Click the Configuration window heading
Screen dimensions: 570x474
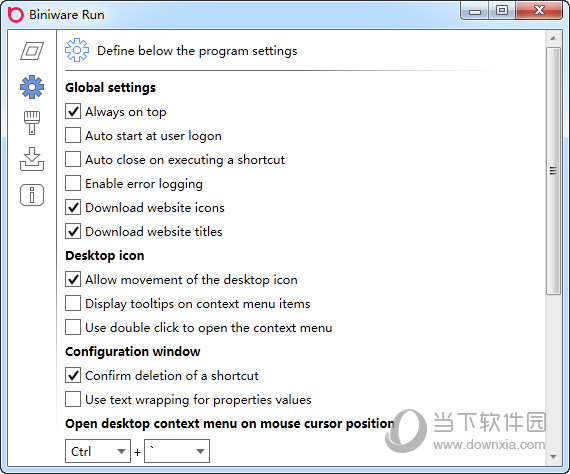(x=133, y=352)
